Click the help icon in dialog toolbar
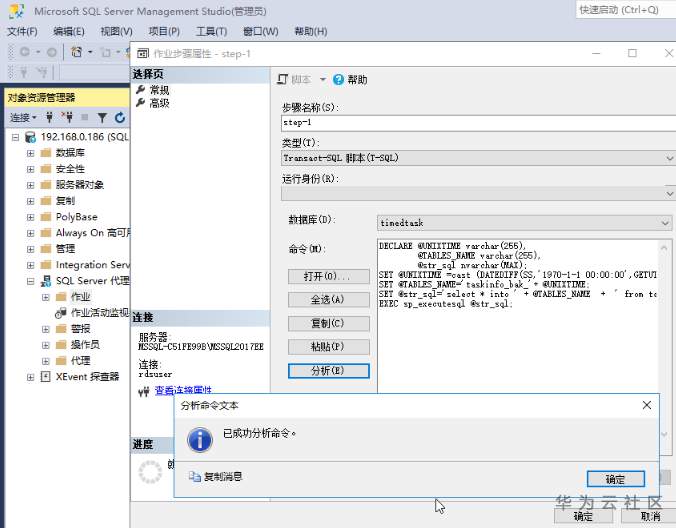Viewport: 676px width, 528px height. (338, 80)
